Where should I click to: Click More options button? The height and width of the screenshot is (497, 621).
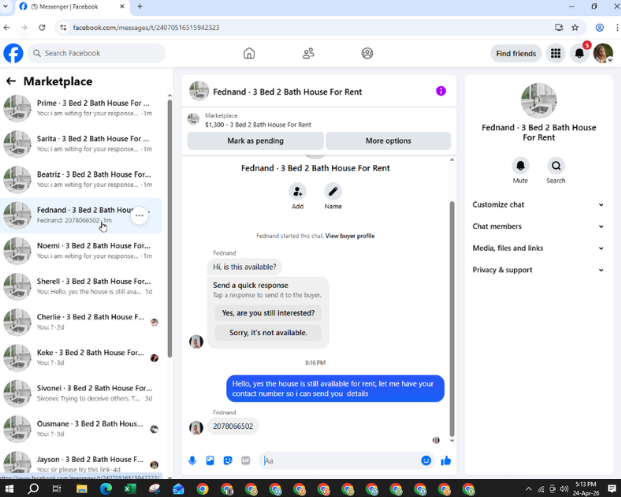[x=388, y=141]
